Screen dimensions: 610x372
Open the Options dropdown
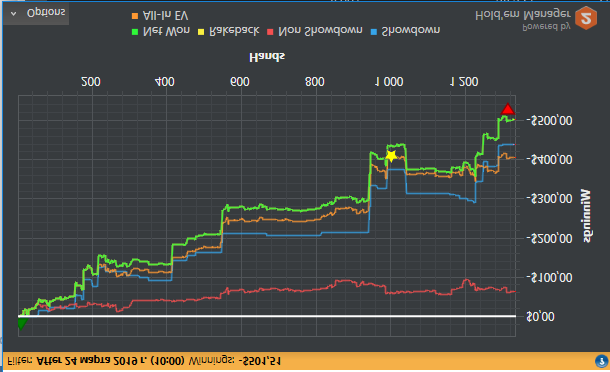point(36,13)
